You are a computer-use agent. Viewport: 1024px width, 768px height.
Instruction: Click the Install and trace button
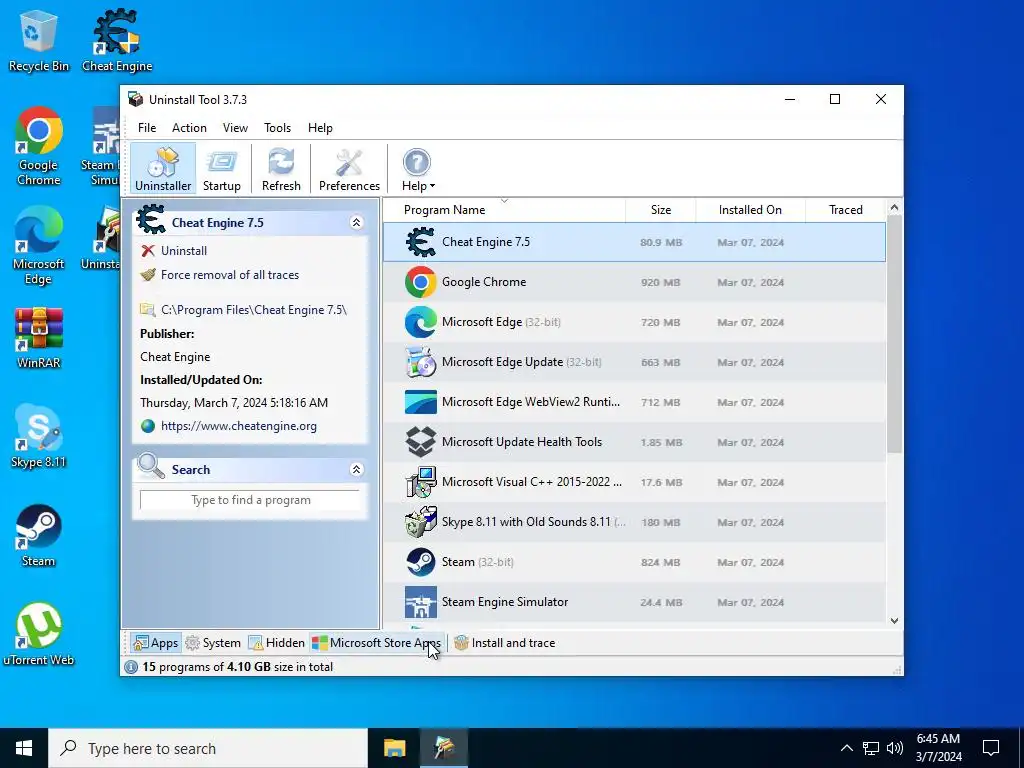click(505, 643)
